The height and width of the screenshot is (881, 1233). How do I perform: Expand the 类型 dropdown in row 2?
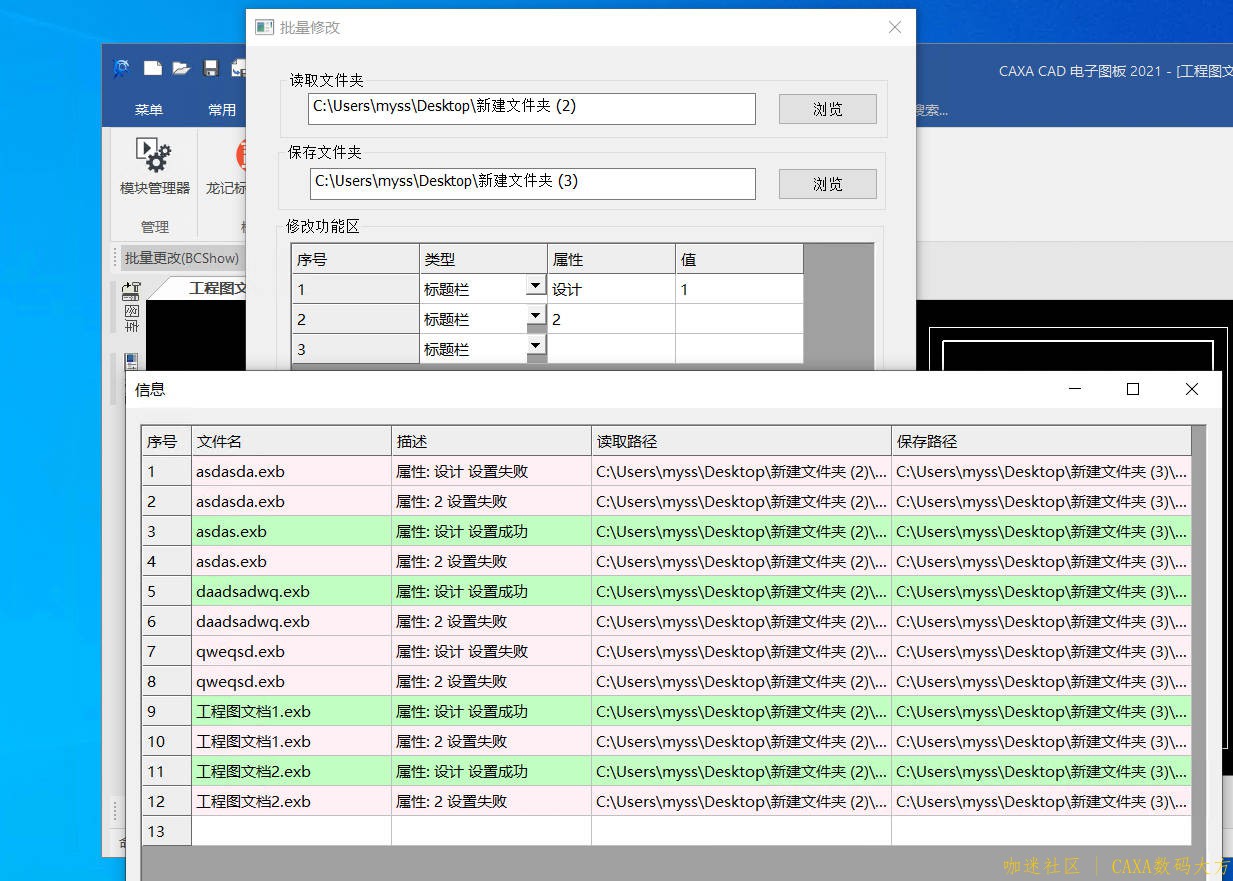(535, 317)
